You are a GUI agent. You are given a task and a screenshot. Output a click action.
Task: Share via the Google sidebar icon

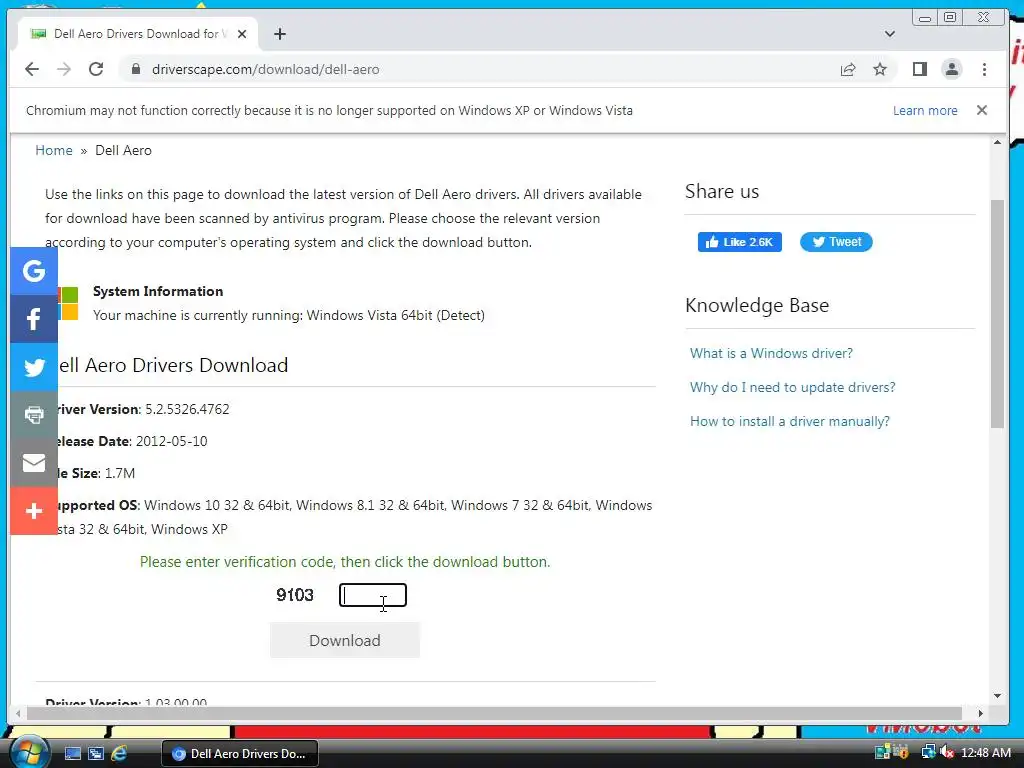pos(34,271)
